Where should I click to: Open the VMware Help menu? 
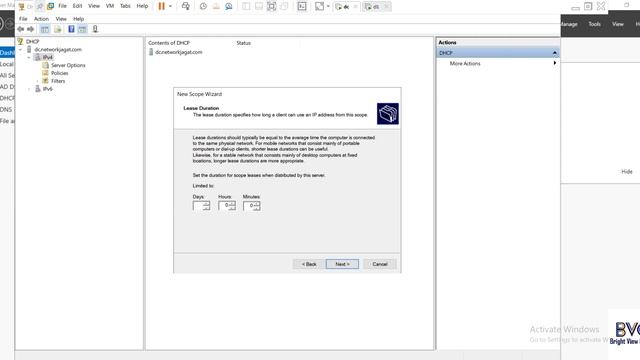[x=142, y=6]
